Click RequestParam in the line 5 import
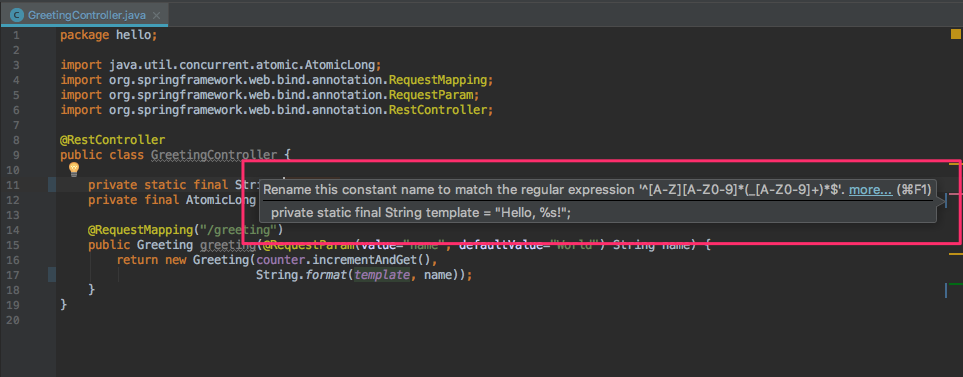 (431, 95)
